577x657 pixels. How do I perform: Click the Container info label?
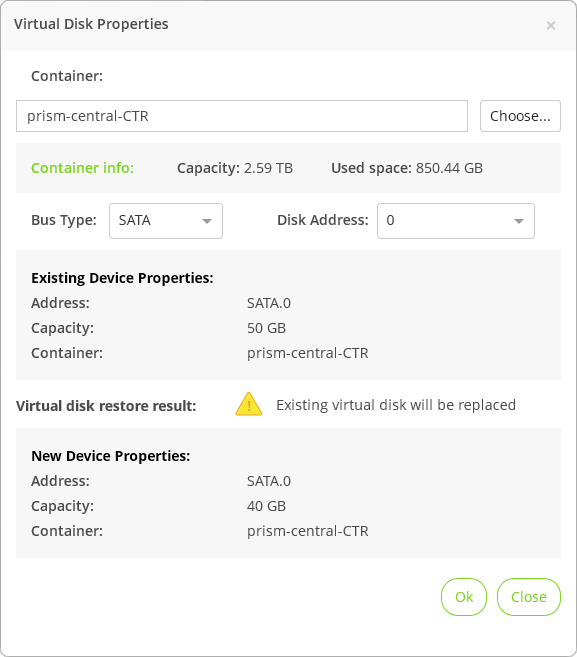[x=83, y=168]
